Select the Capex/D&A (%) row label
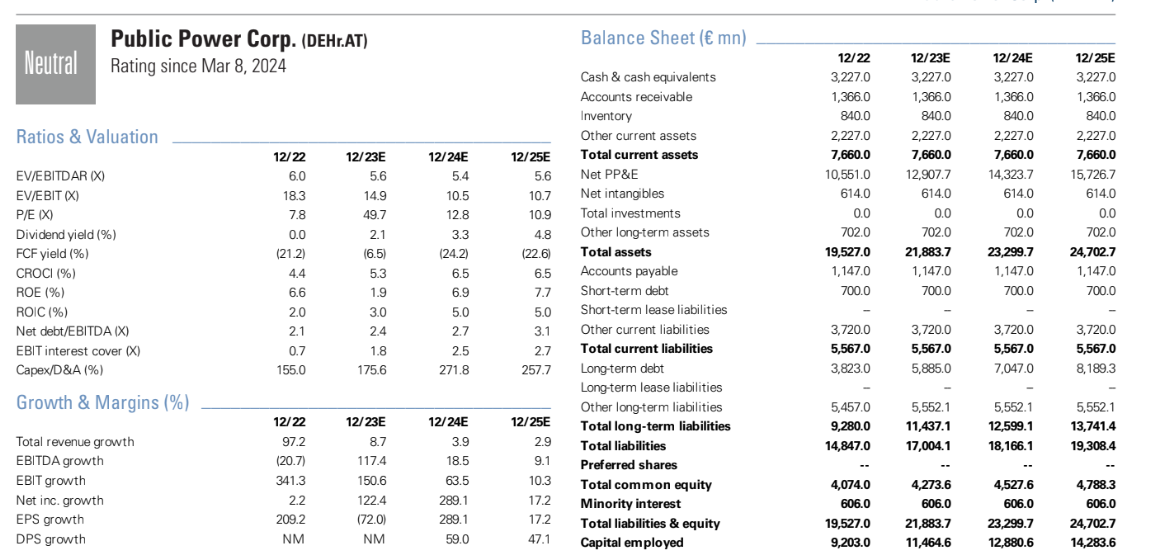This screenshot has height=556, width=1152. coord(61,370)
